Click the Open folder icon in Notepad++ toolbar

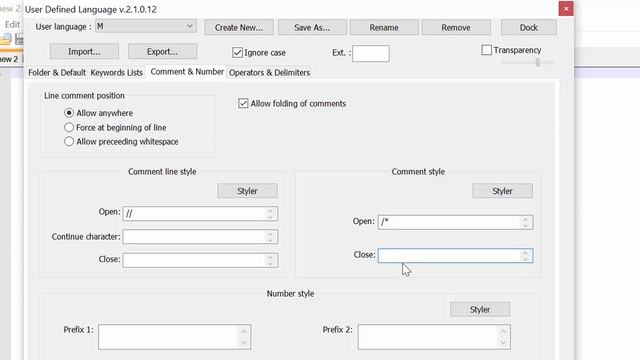click(5, 39)
